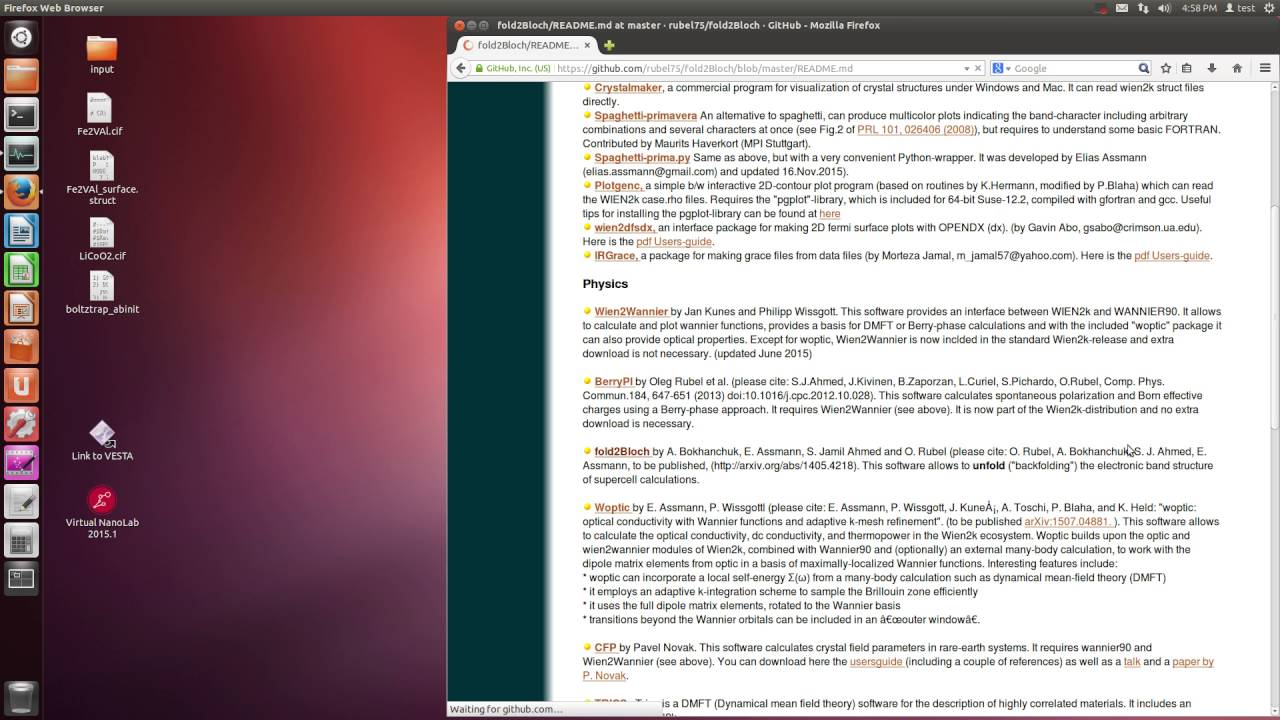
Task: Launch LibreOffice Writer from the launcher
Action: pos(21,231)
